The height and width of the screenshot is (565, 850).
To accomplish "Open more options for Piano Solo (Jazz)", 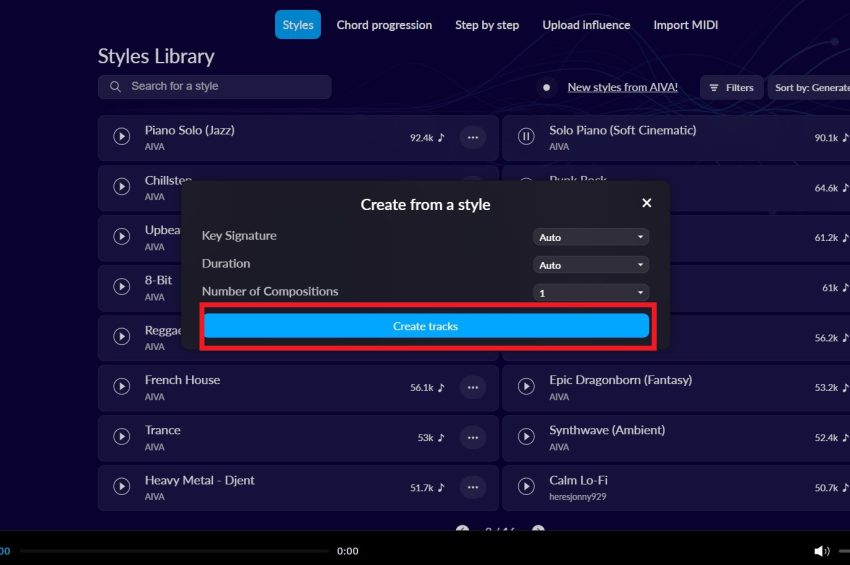I will point(473,137).
